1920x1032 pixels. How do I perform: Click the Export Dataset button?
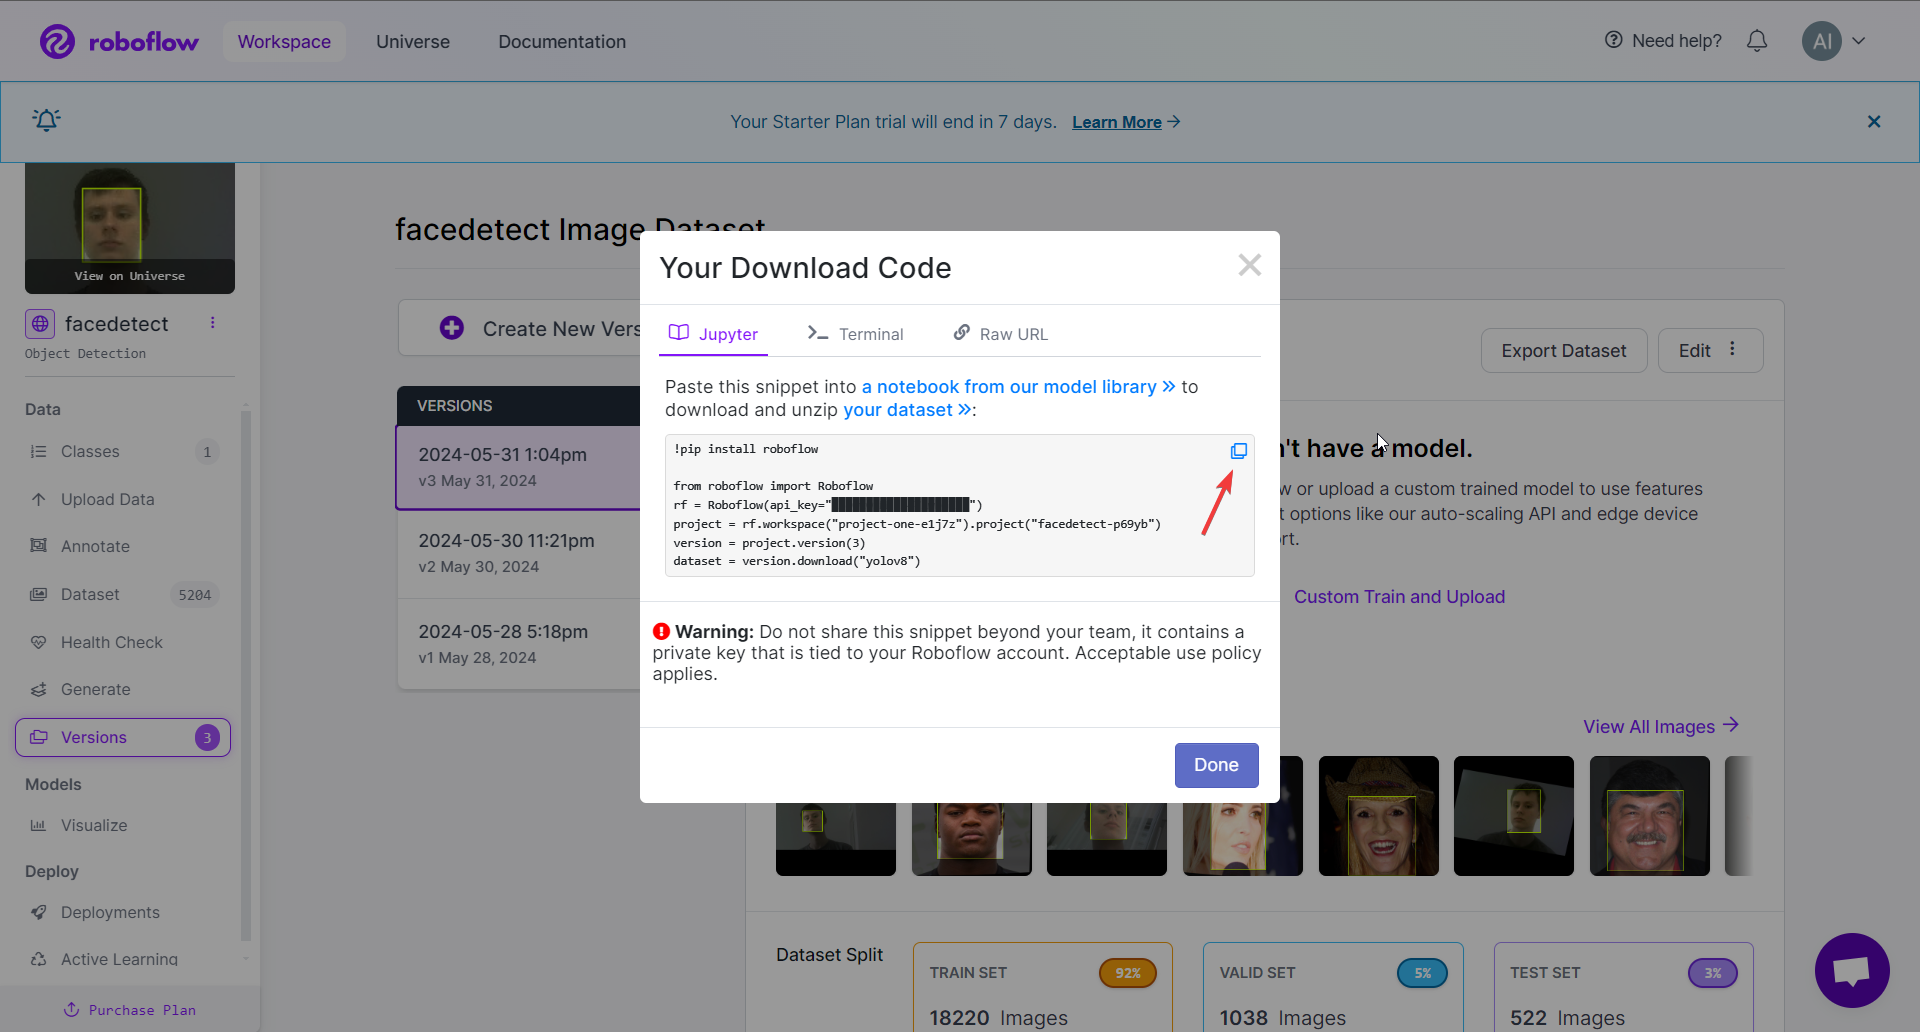[1564, 351]
